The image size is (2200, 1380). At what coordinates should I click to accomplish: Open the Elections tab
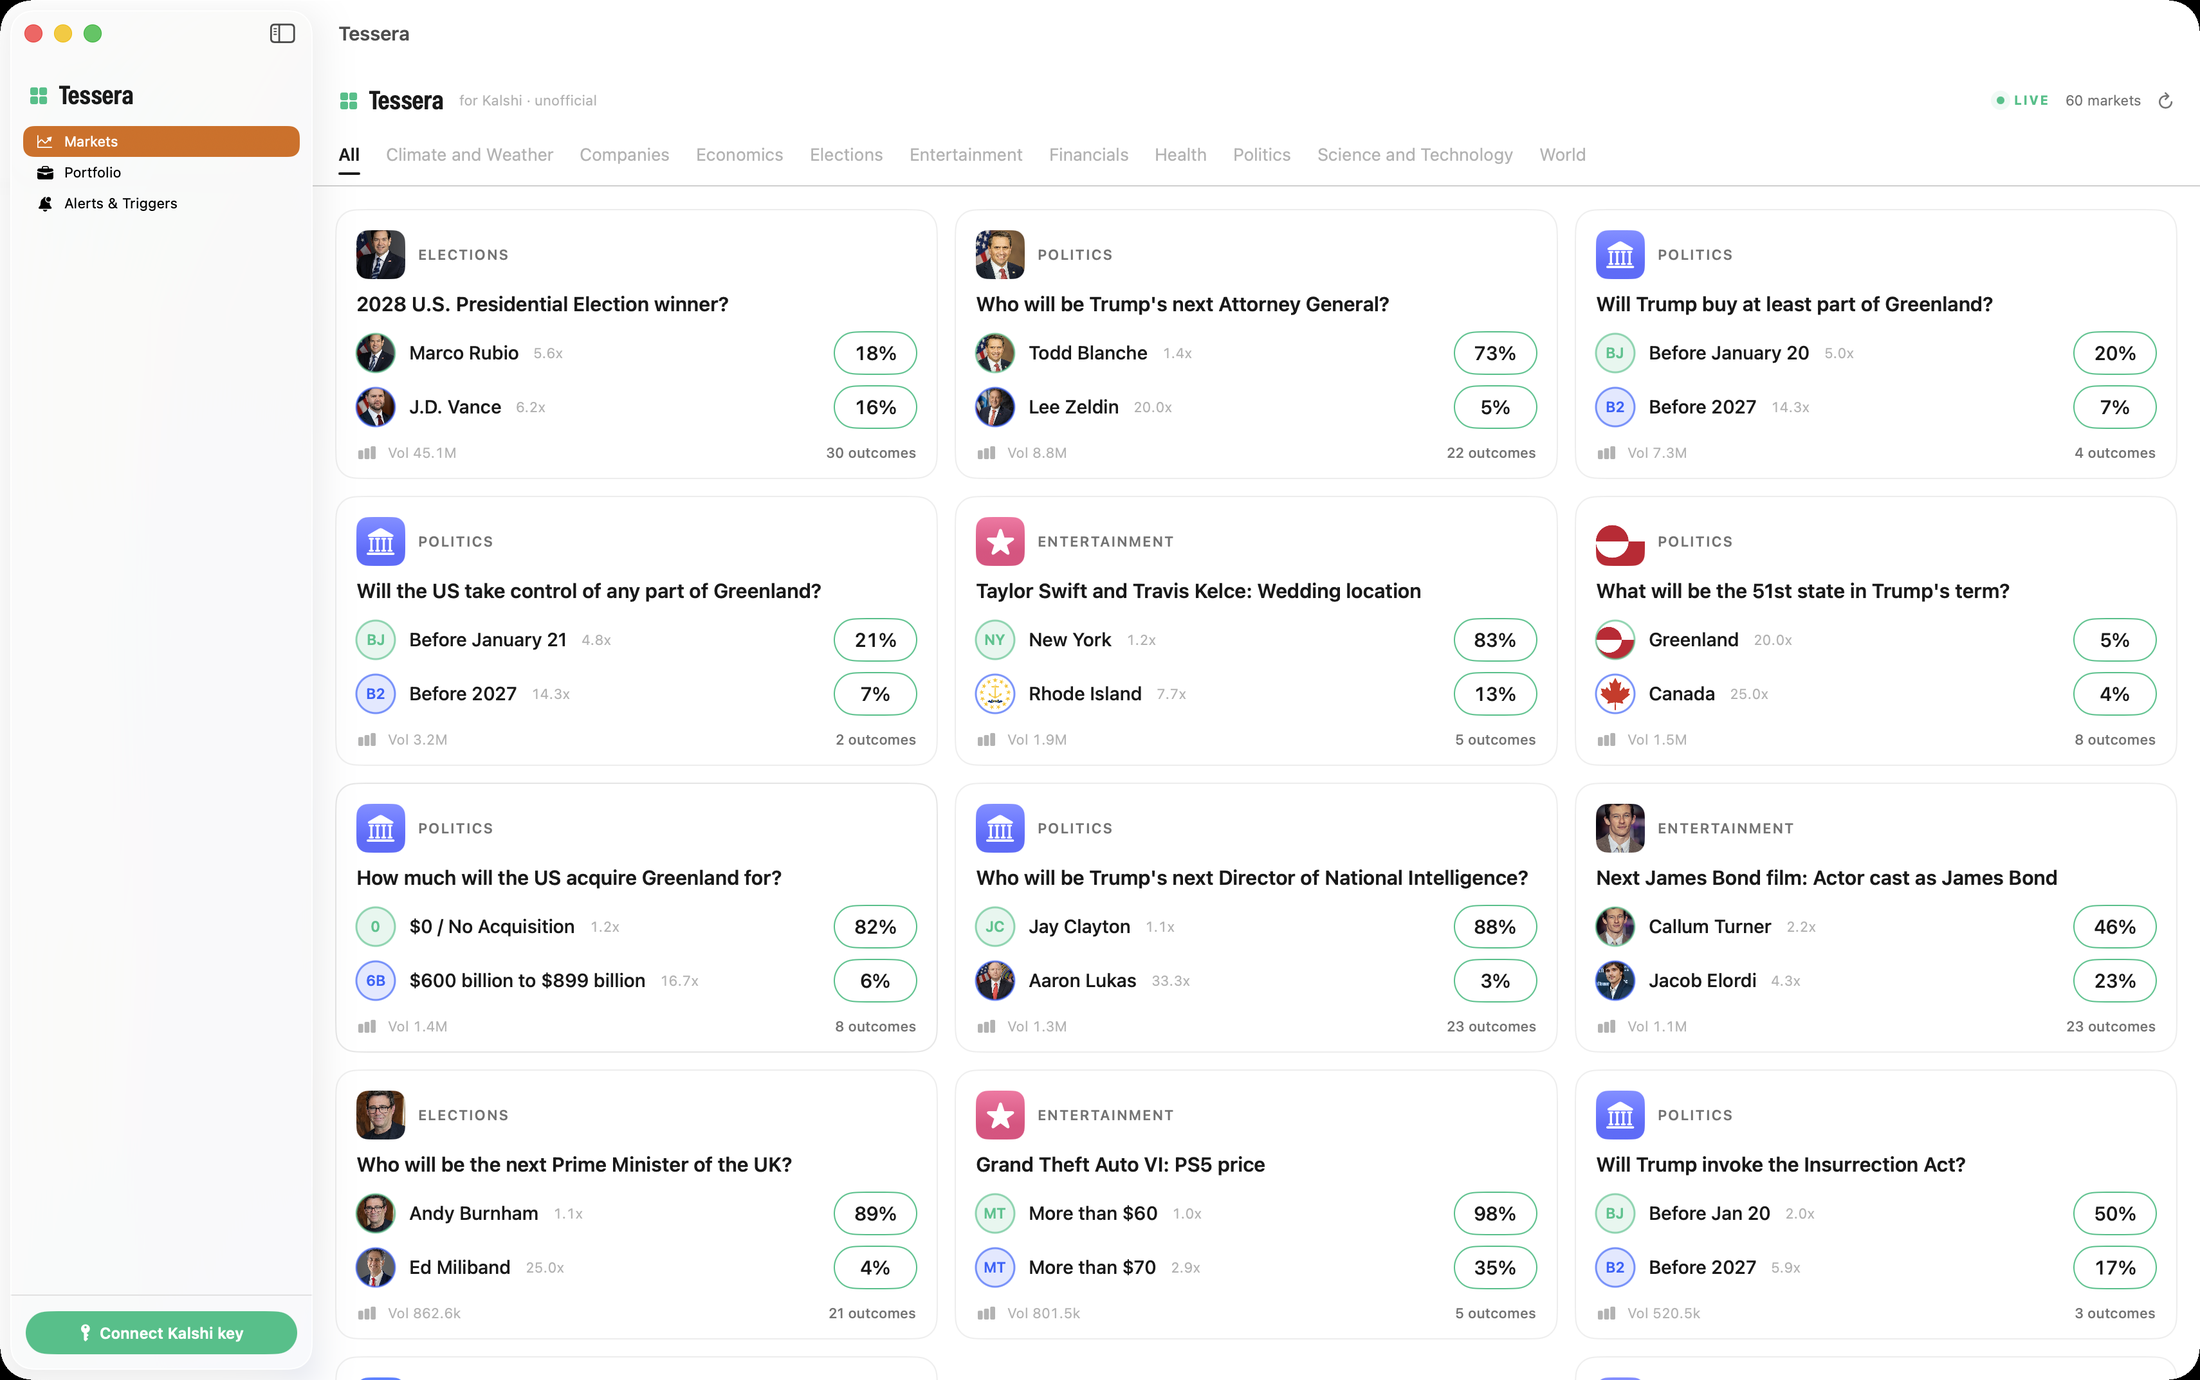846,155
